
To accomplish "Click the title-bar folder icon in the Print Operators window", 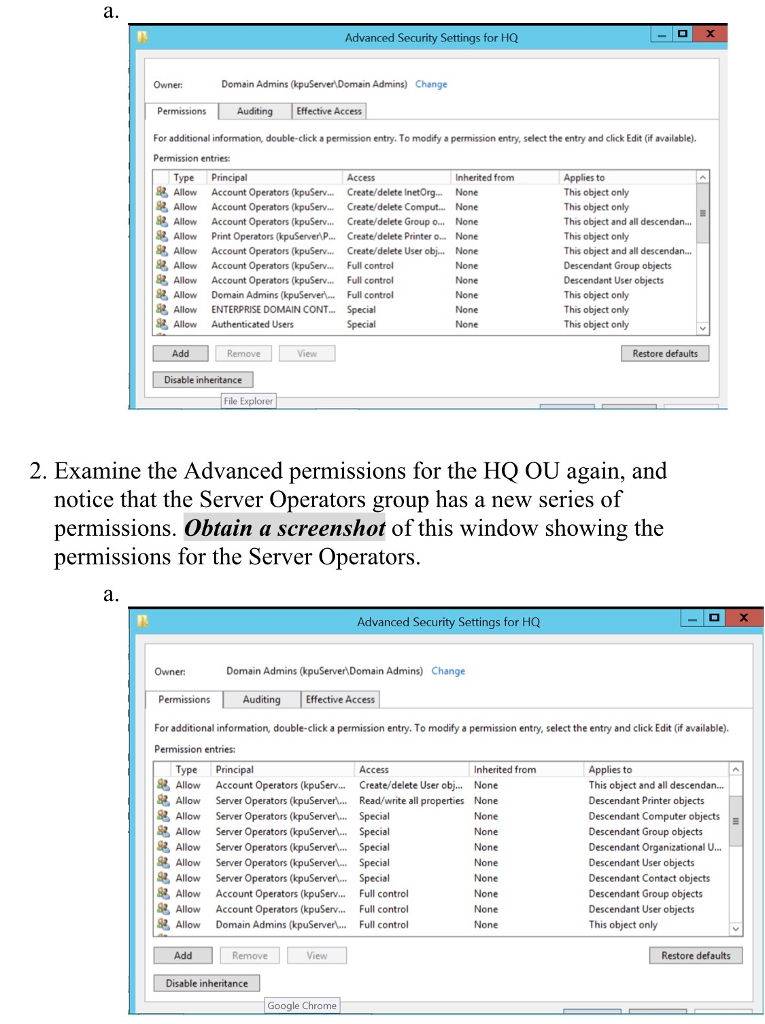I will coord(141,37).
